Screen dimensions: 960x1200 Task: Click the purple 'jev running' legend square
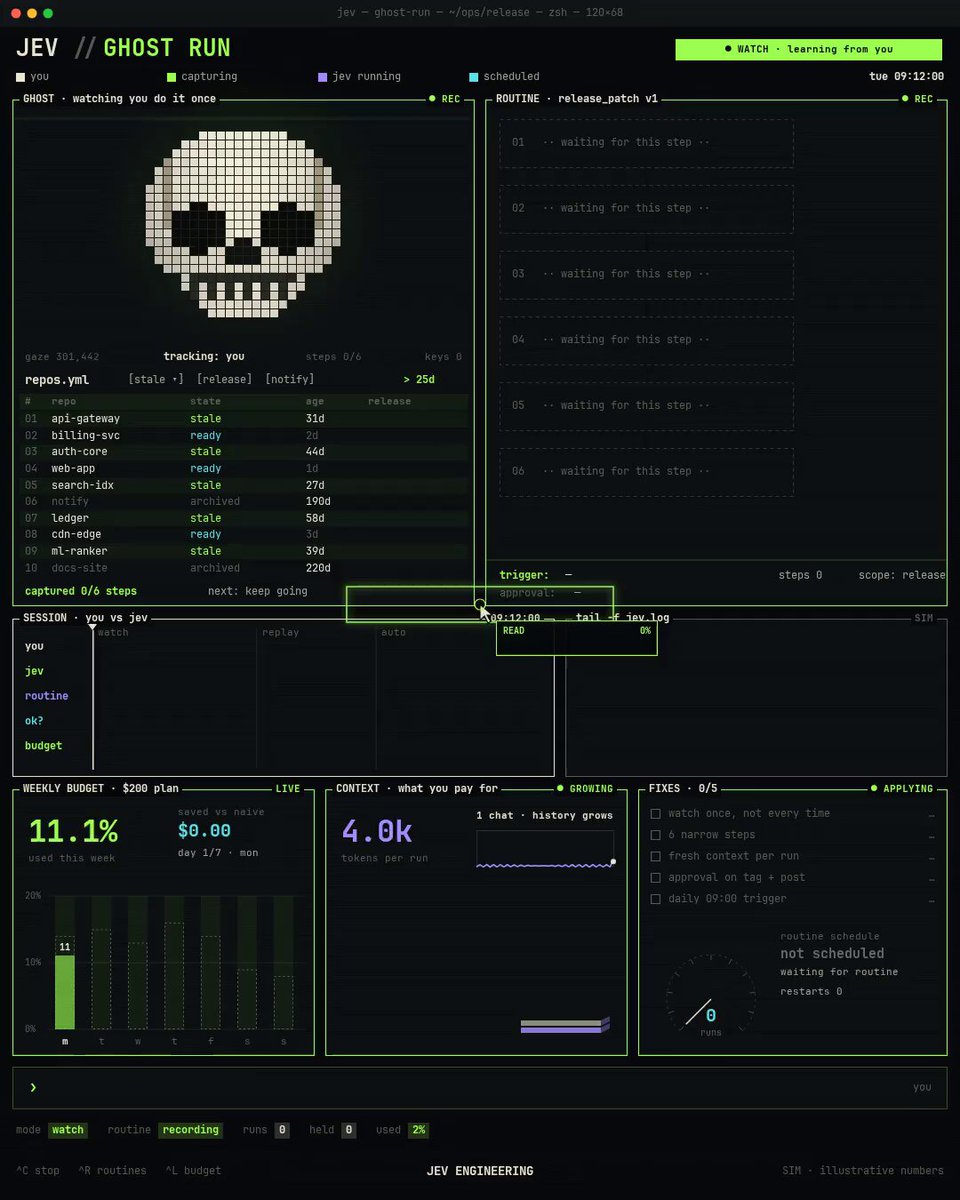[x=322, y=76]
